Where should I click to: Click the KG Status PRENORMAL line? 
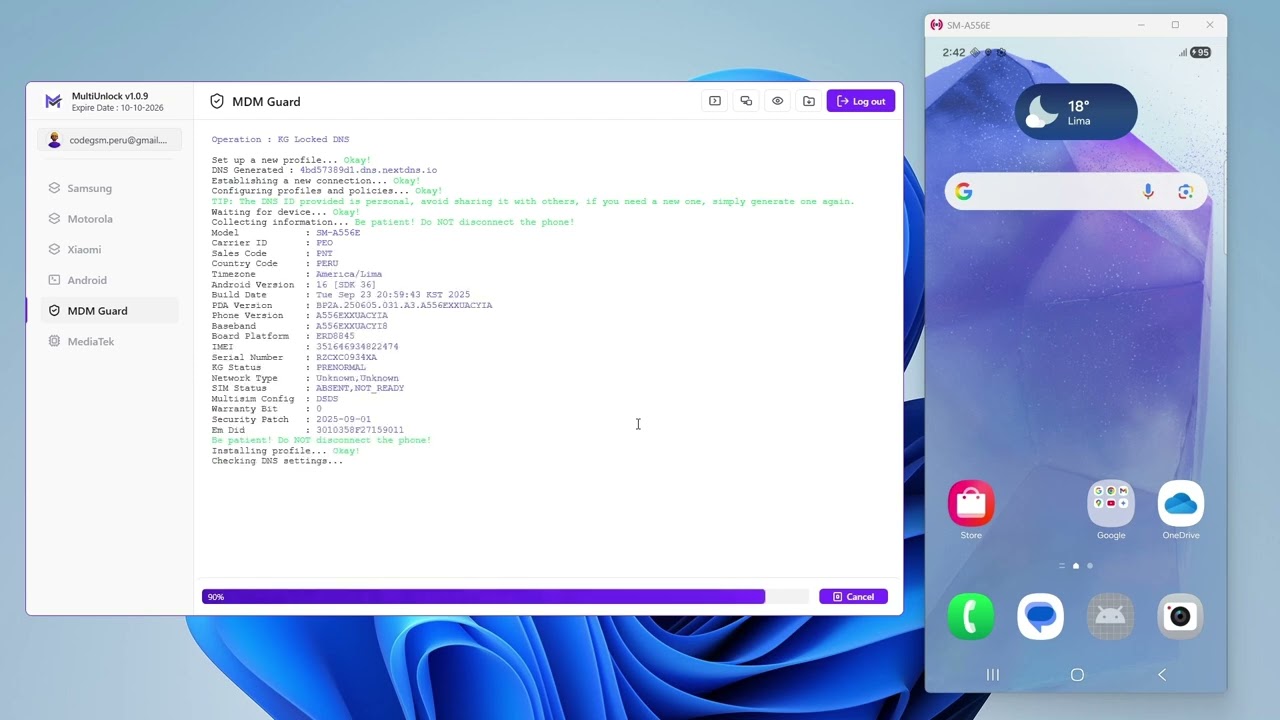[x=288, y=367]
